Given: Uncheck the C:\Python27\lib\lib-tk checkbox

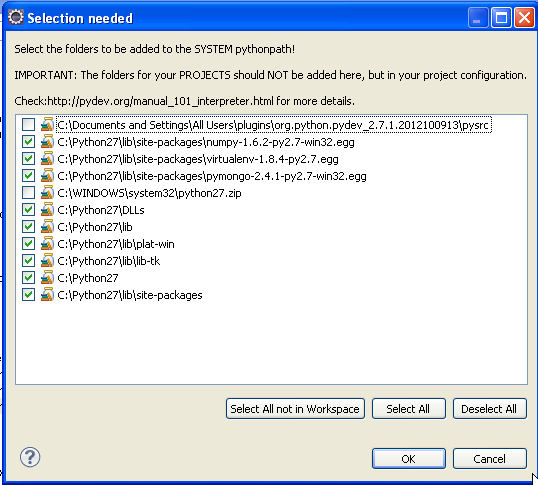Looking at the screenshot, I should [28, 261].
